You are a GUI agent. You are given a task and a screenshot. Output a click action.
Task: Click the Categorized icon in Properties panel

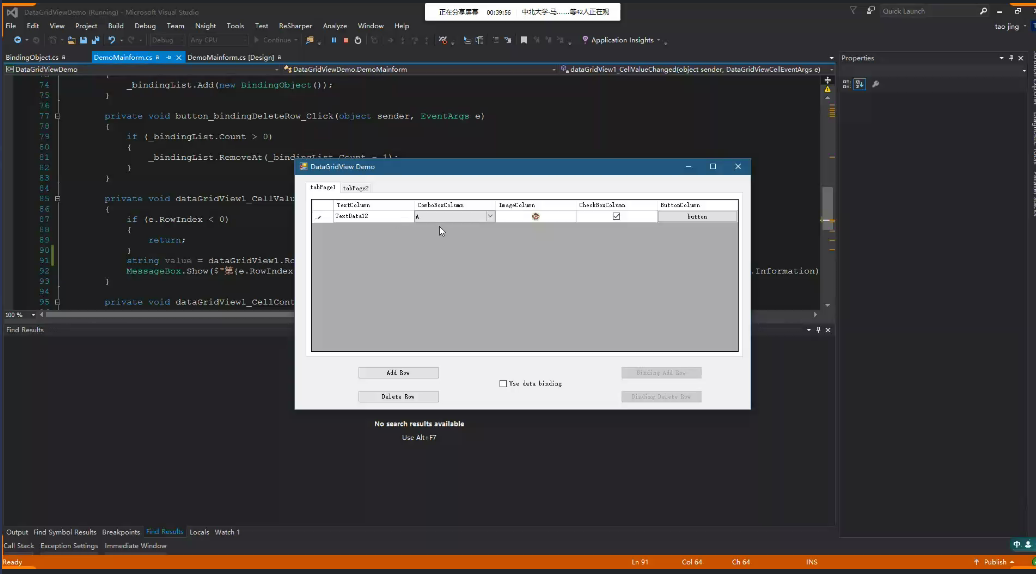(x=848, y=84)
